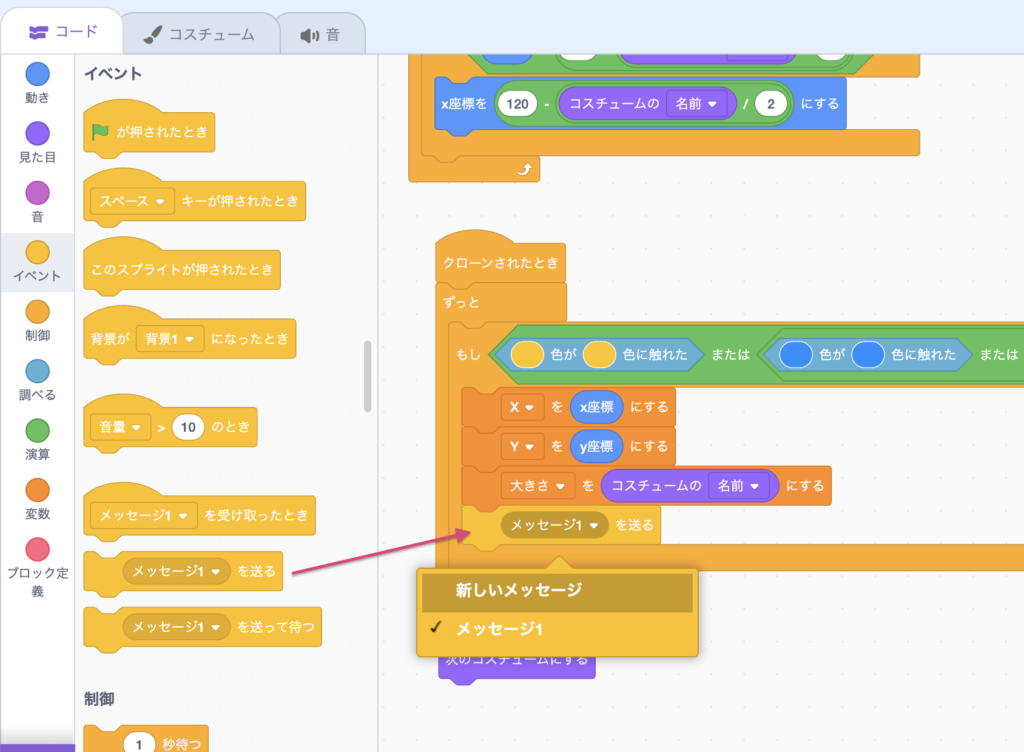Open the 大きさ variable dropdown
This screenshot has width=1024, height=752.
pos(537,486)
